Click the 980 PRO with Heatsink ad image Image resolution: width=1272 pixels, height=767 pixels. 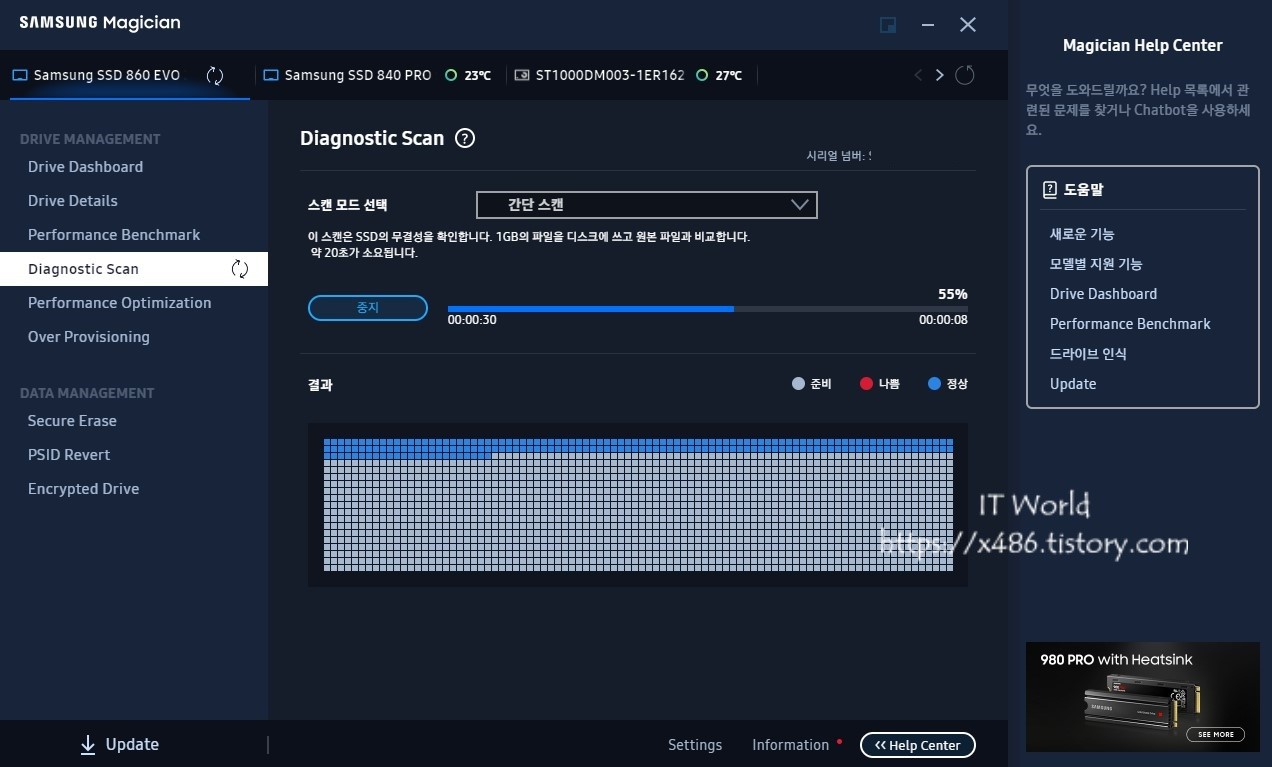coord(1143,697)
